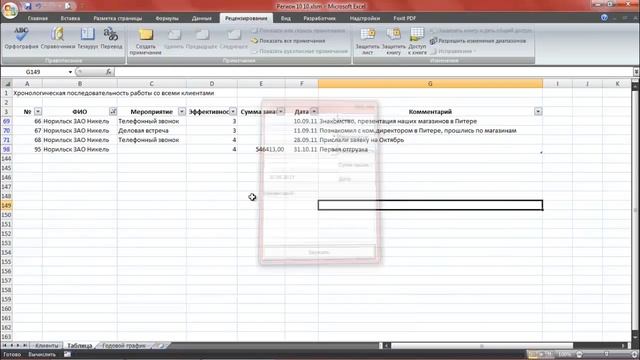
Task: Select cell with Первая отгрузка comment
Action: click(x=430, y=149)
